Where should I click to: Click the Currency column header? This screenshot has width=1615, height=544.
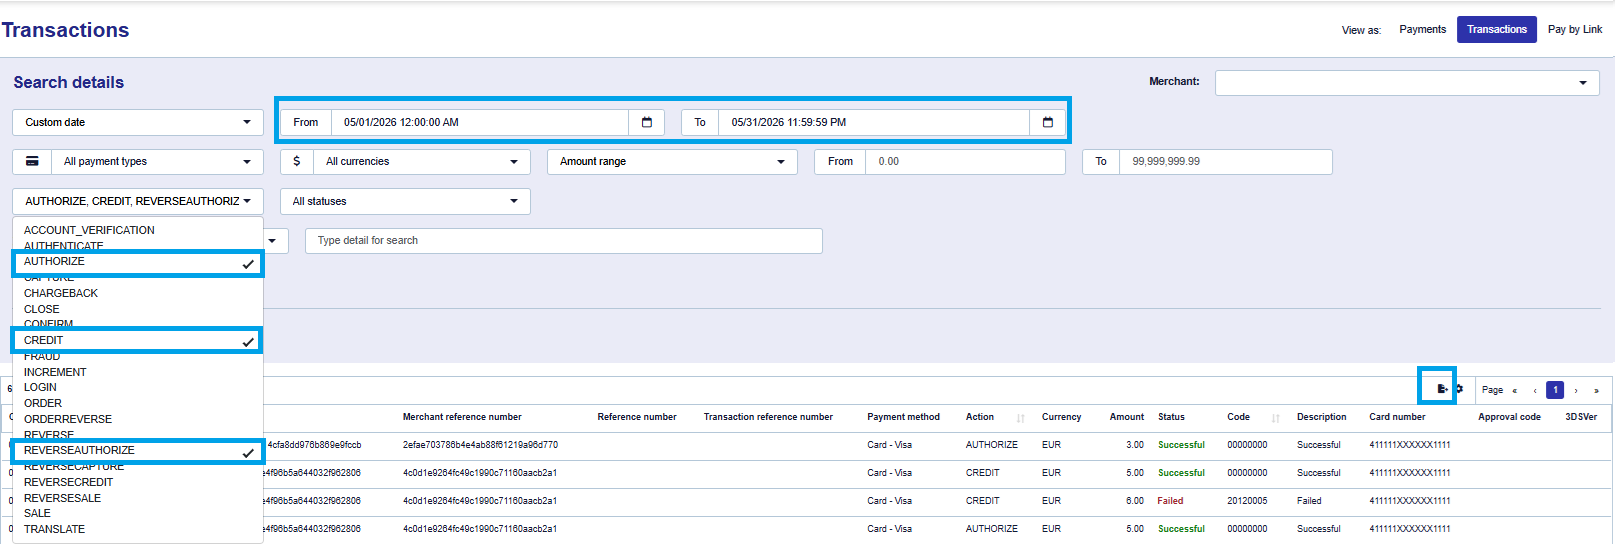[1061, 417]
